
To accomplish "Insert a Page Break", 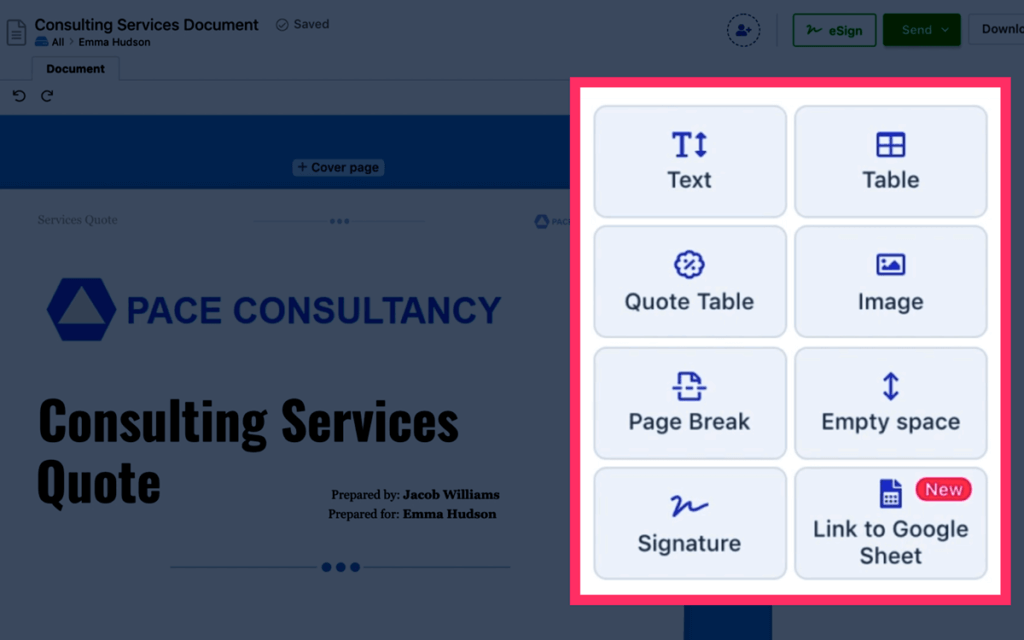I will 690,403.
